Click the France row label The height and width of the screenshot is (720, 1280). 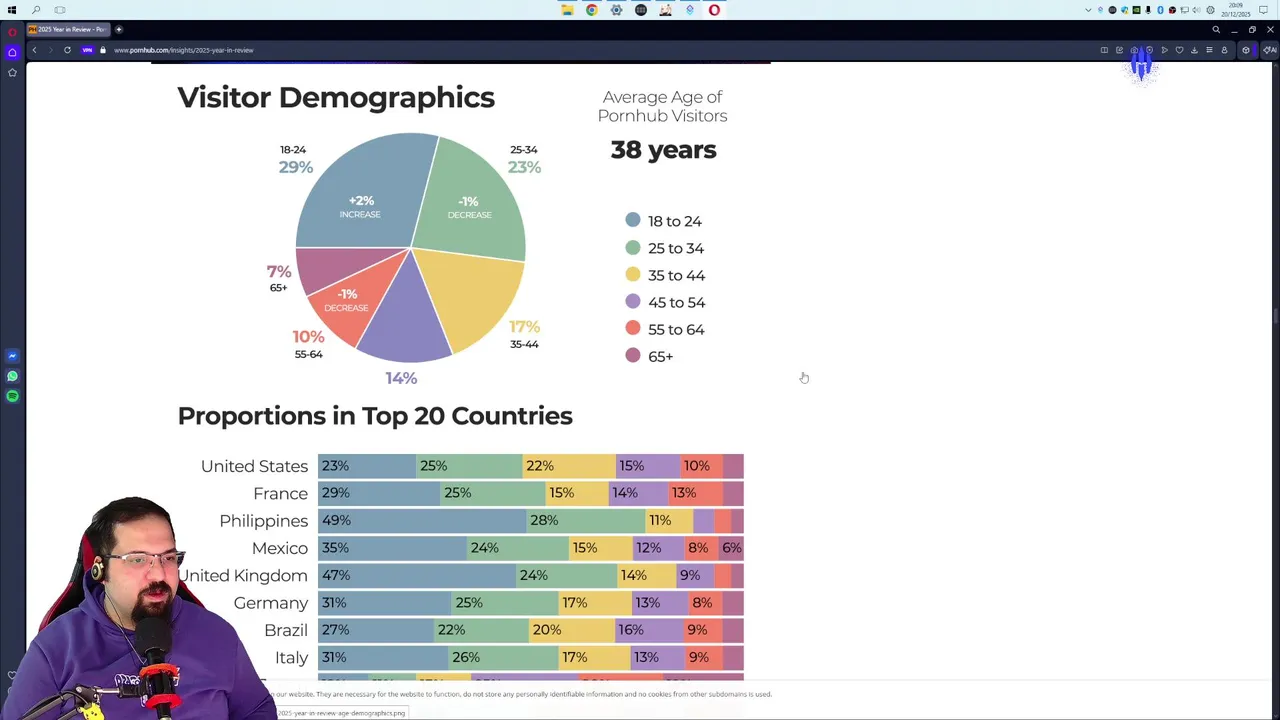tap(280, 493)
